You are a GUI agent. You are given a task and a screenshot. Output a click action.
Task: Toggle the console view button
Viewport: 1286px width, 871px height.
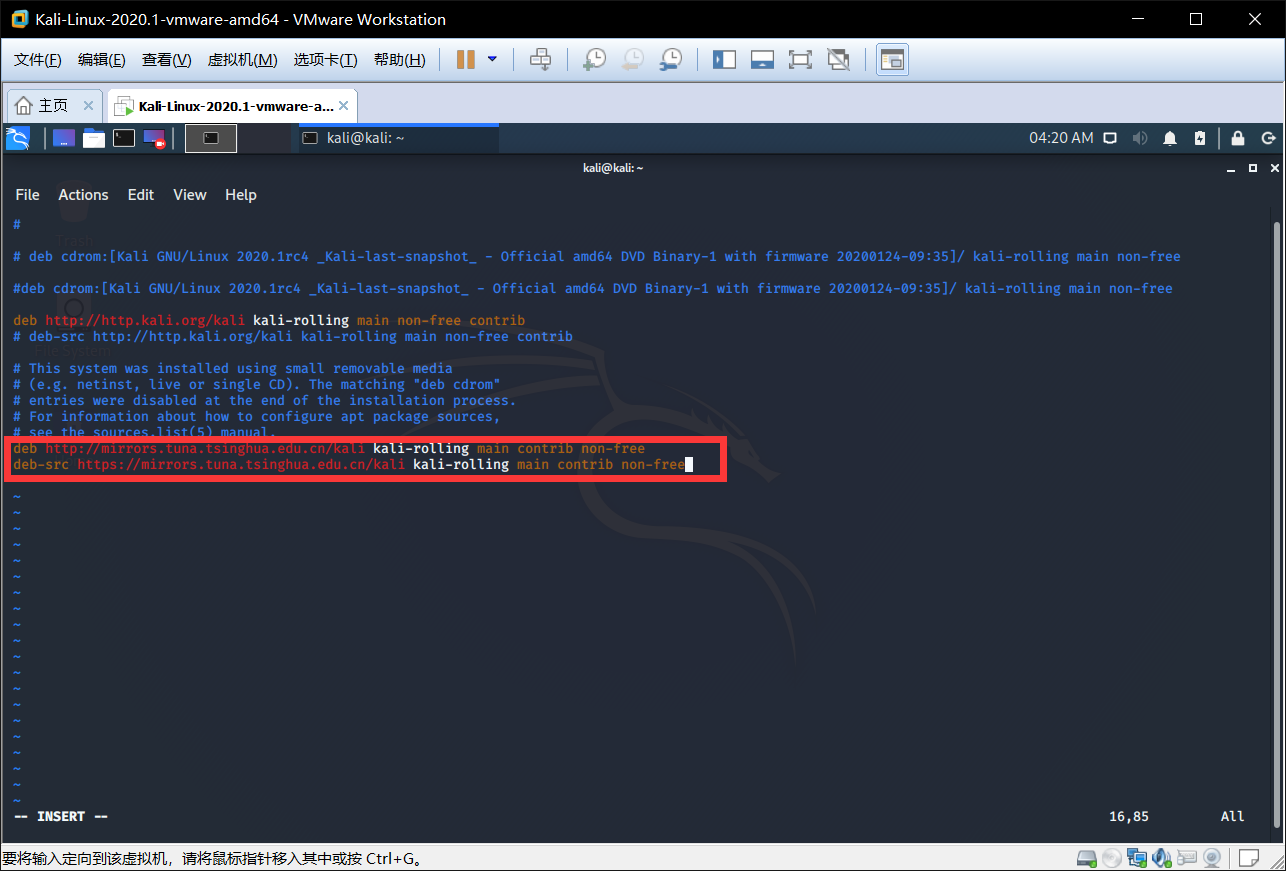[892, 60]
